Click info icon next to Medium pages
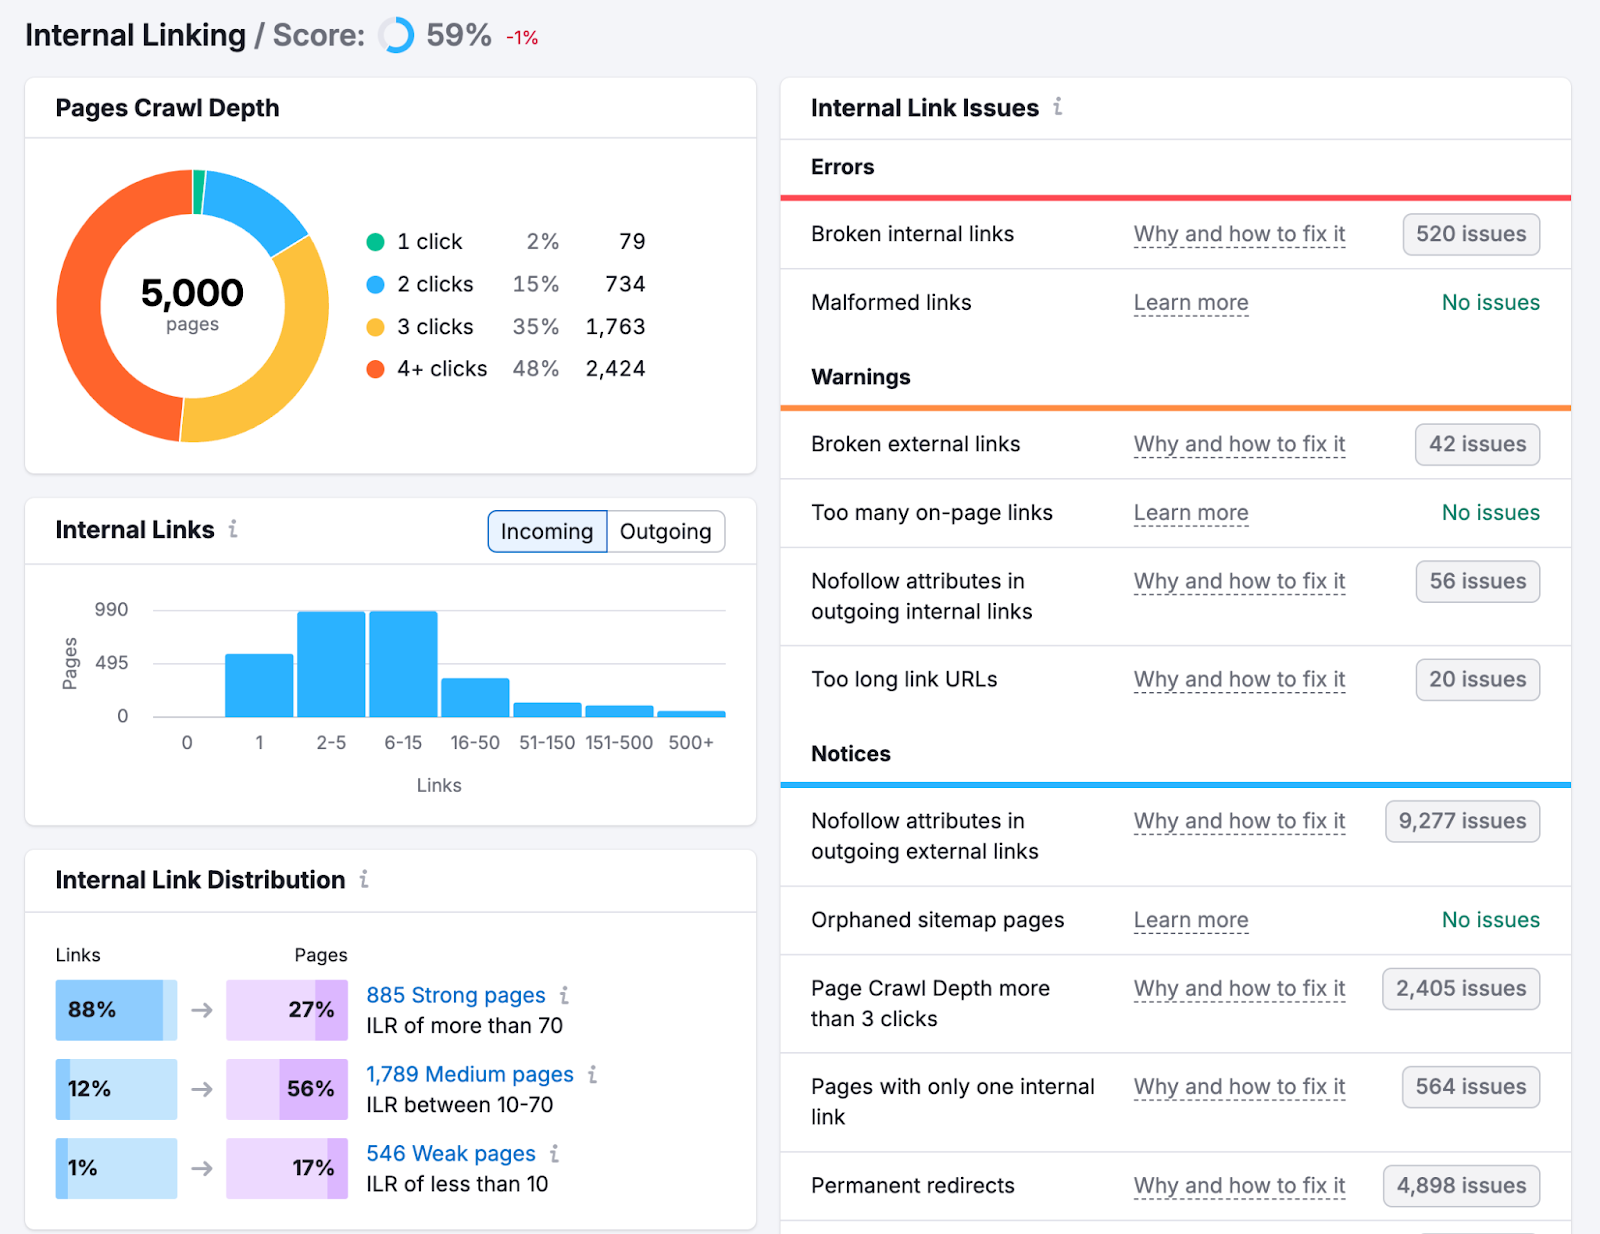 click(594, 1075)
